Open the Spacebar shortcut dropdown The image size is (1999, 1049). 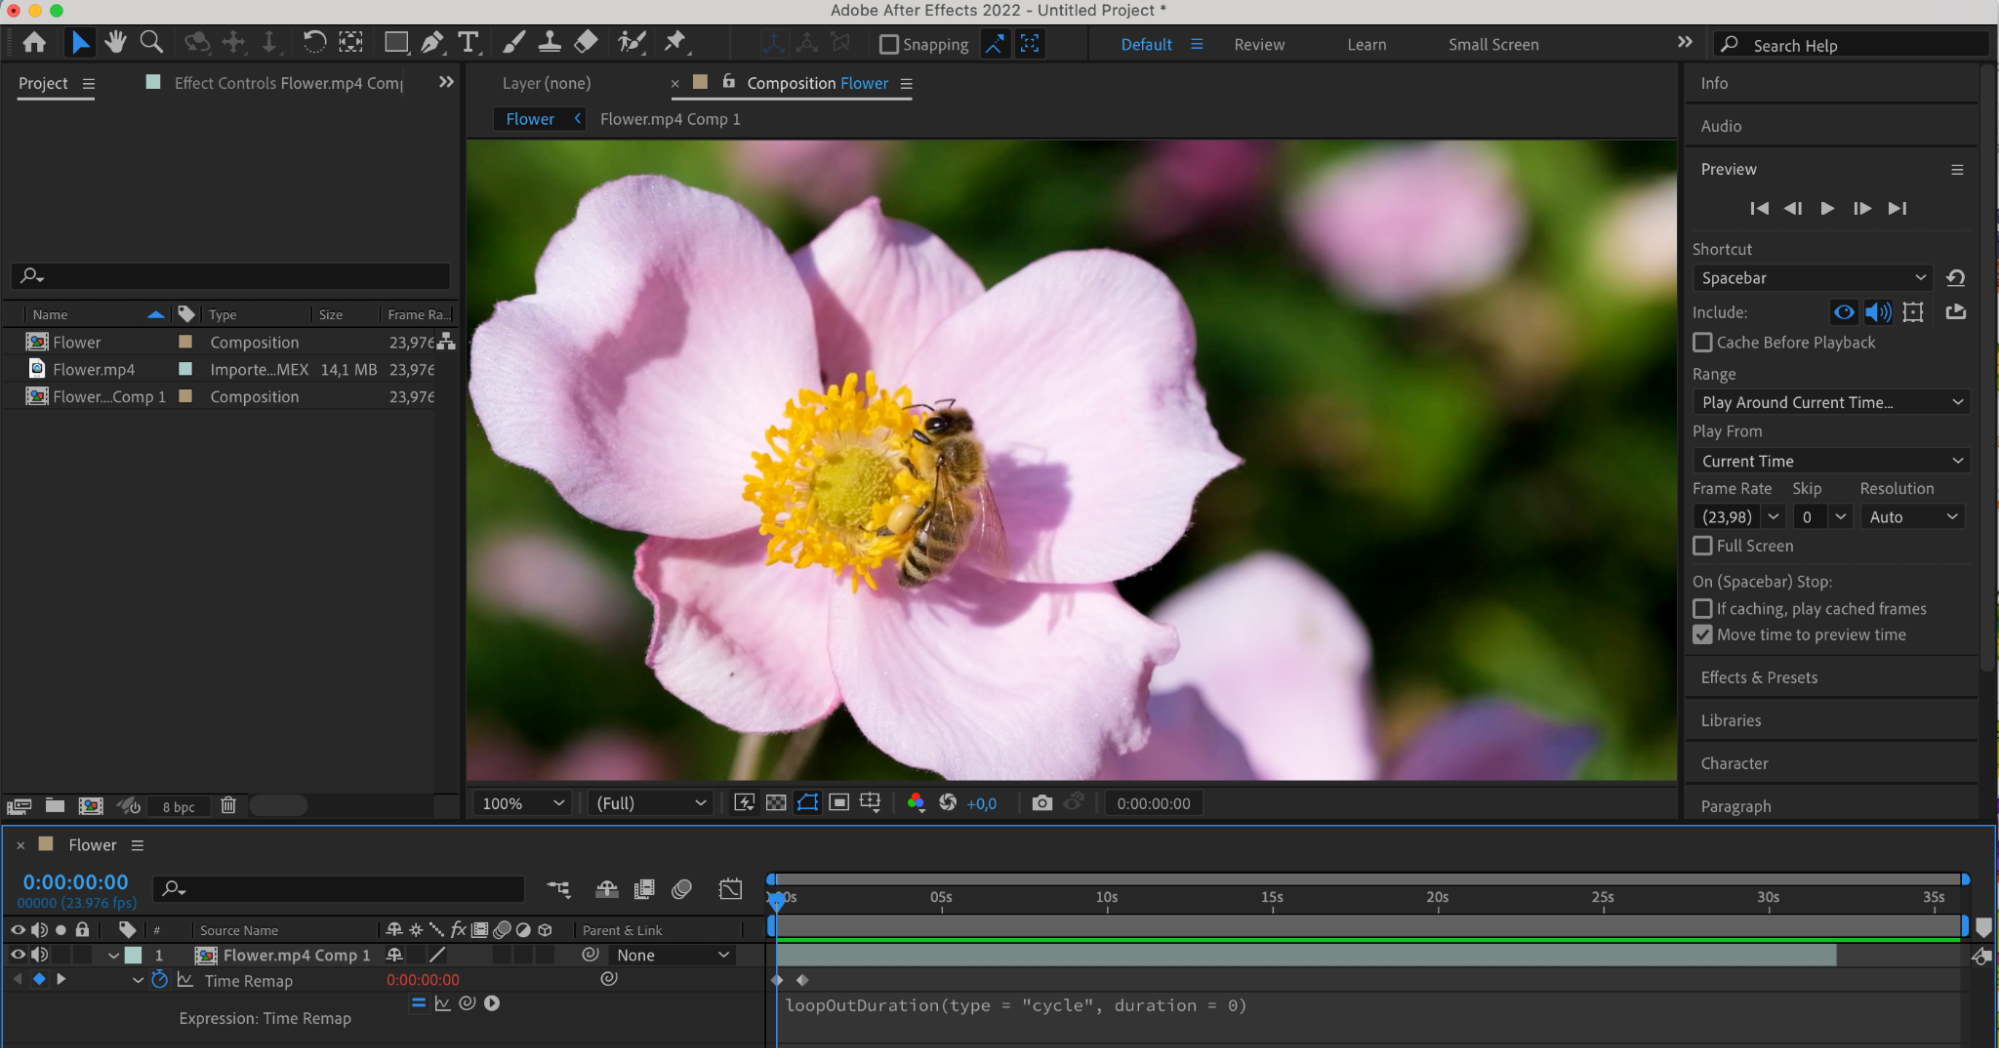pyautogui.click(x=1812, y=278)
